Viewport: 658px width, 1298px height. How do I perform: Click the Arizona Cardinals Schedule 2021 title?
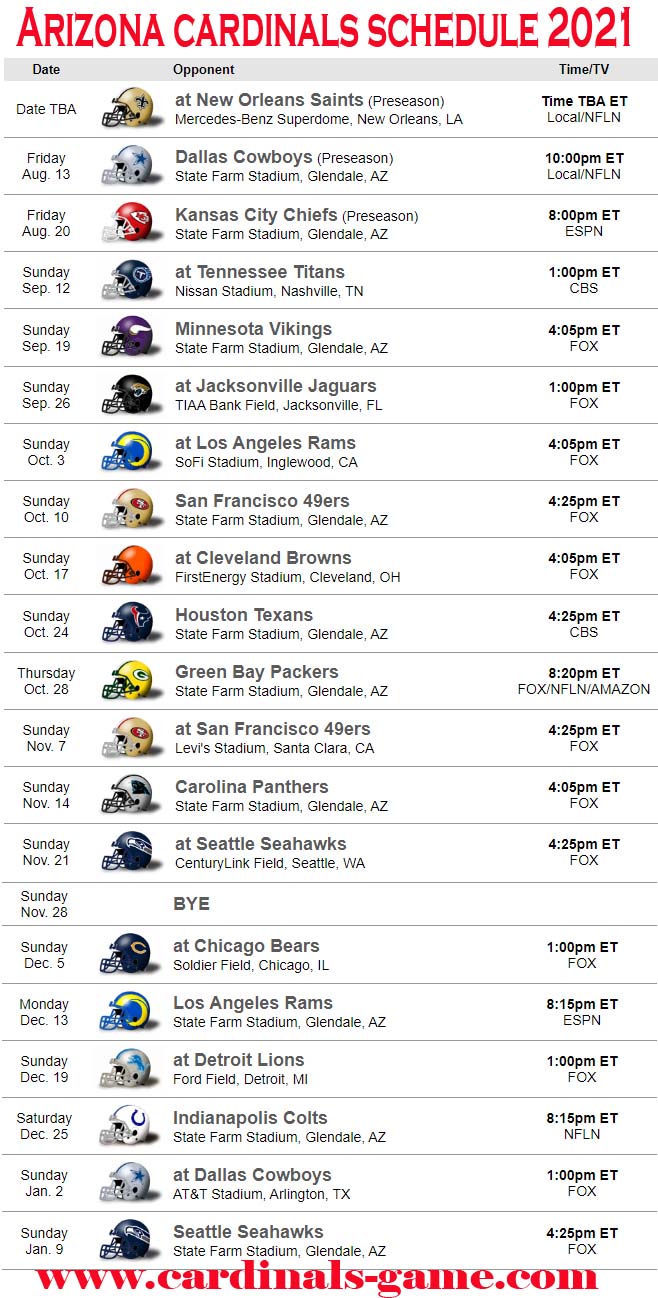point(325,28)
